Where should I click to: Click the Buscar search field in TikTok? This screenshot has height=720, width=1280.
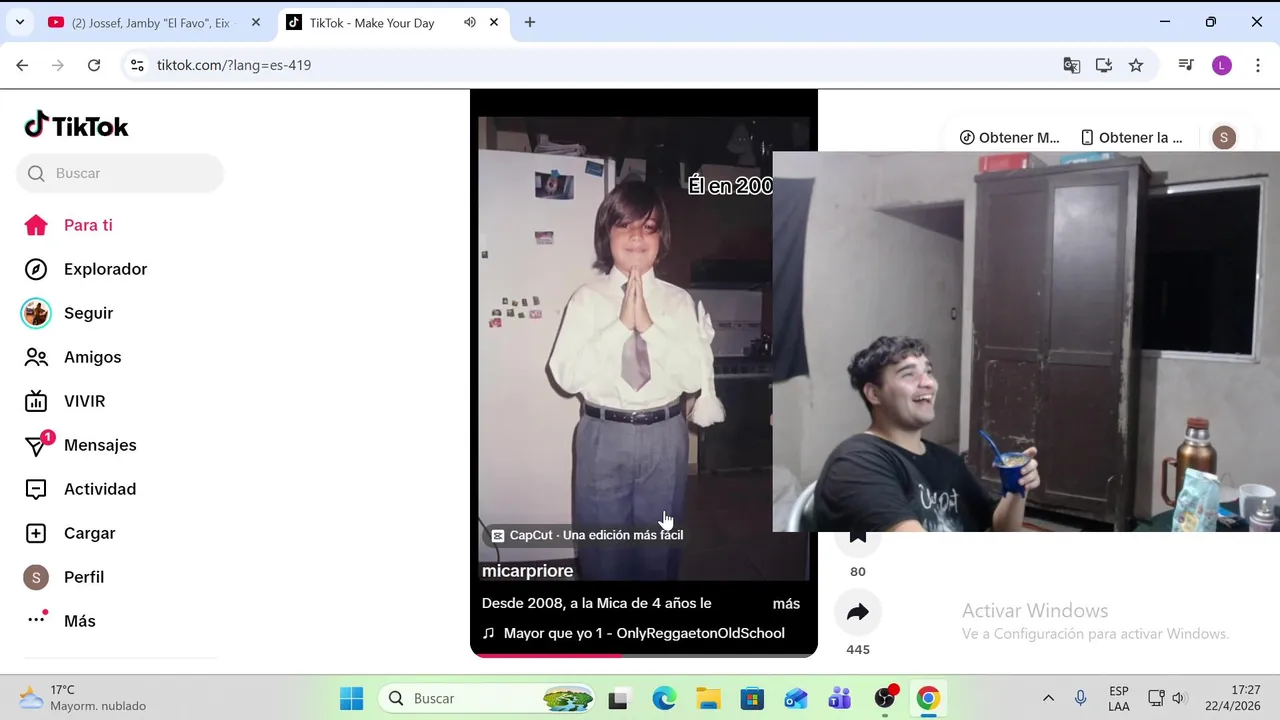point(120,173)
